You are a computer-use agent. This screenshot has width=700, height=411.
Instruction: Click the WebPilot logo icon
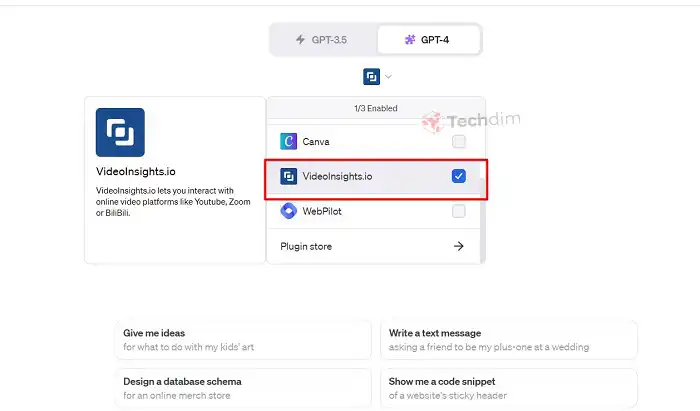[288, 211]
